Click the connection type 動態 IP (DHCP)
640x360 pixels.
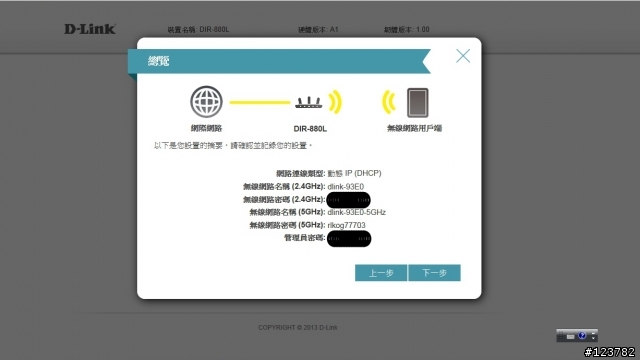[354, 173]
